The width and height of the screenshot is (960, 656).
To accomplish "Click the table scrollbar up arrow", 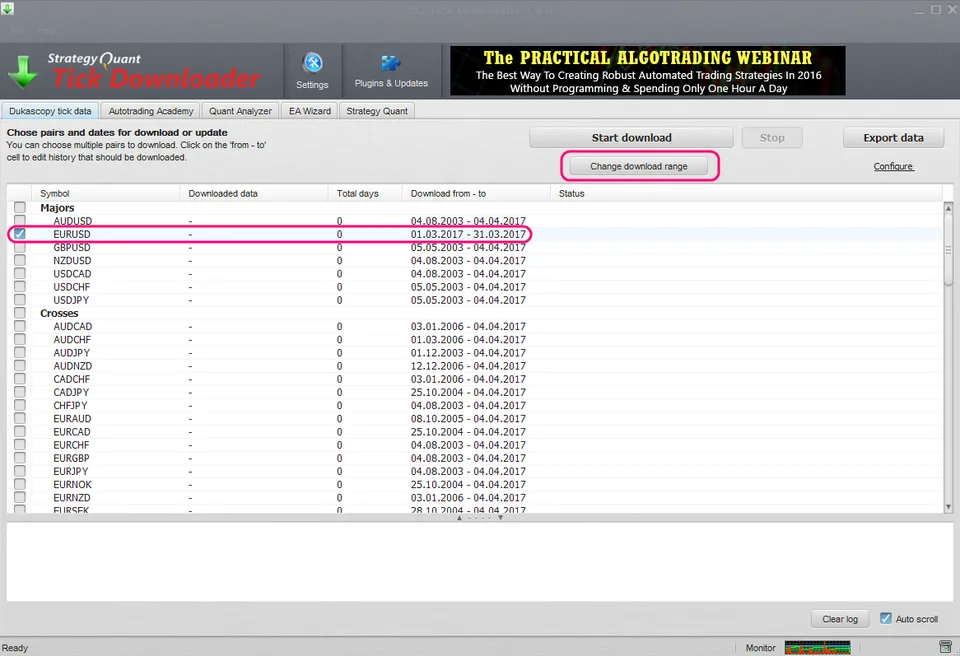I will pyautogui.click(x=948, y=208).
